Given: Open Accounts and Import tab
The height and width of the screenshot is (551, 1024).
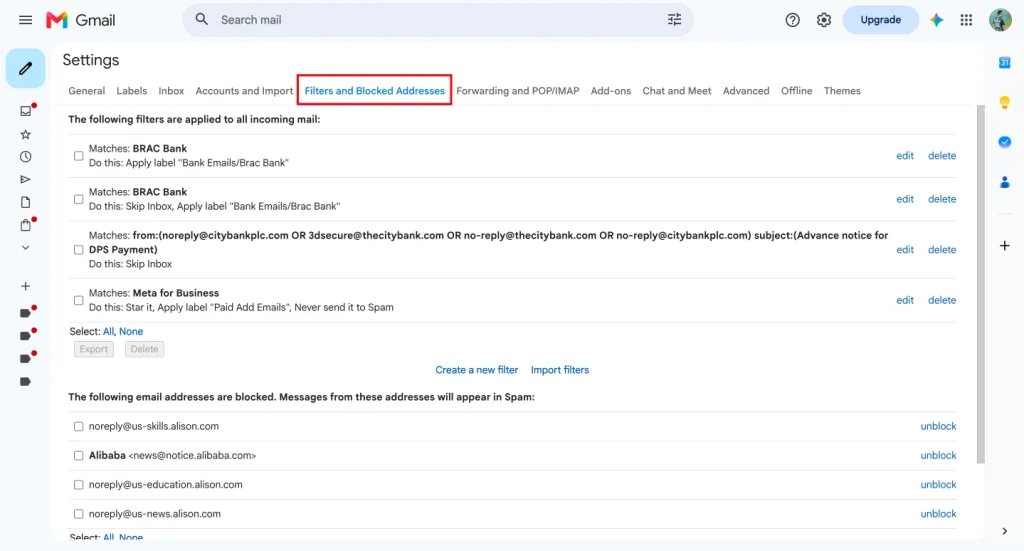Looking at the screenshot, I should pyautogui.click(x=244, y=91).
